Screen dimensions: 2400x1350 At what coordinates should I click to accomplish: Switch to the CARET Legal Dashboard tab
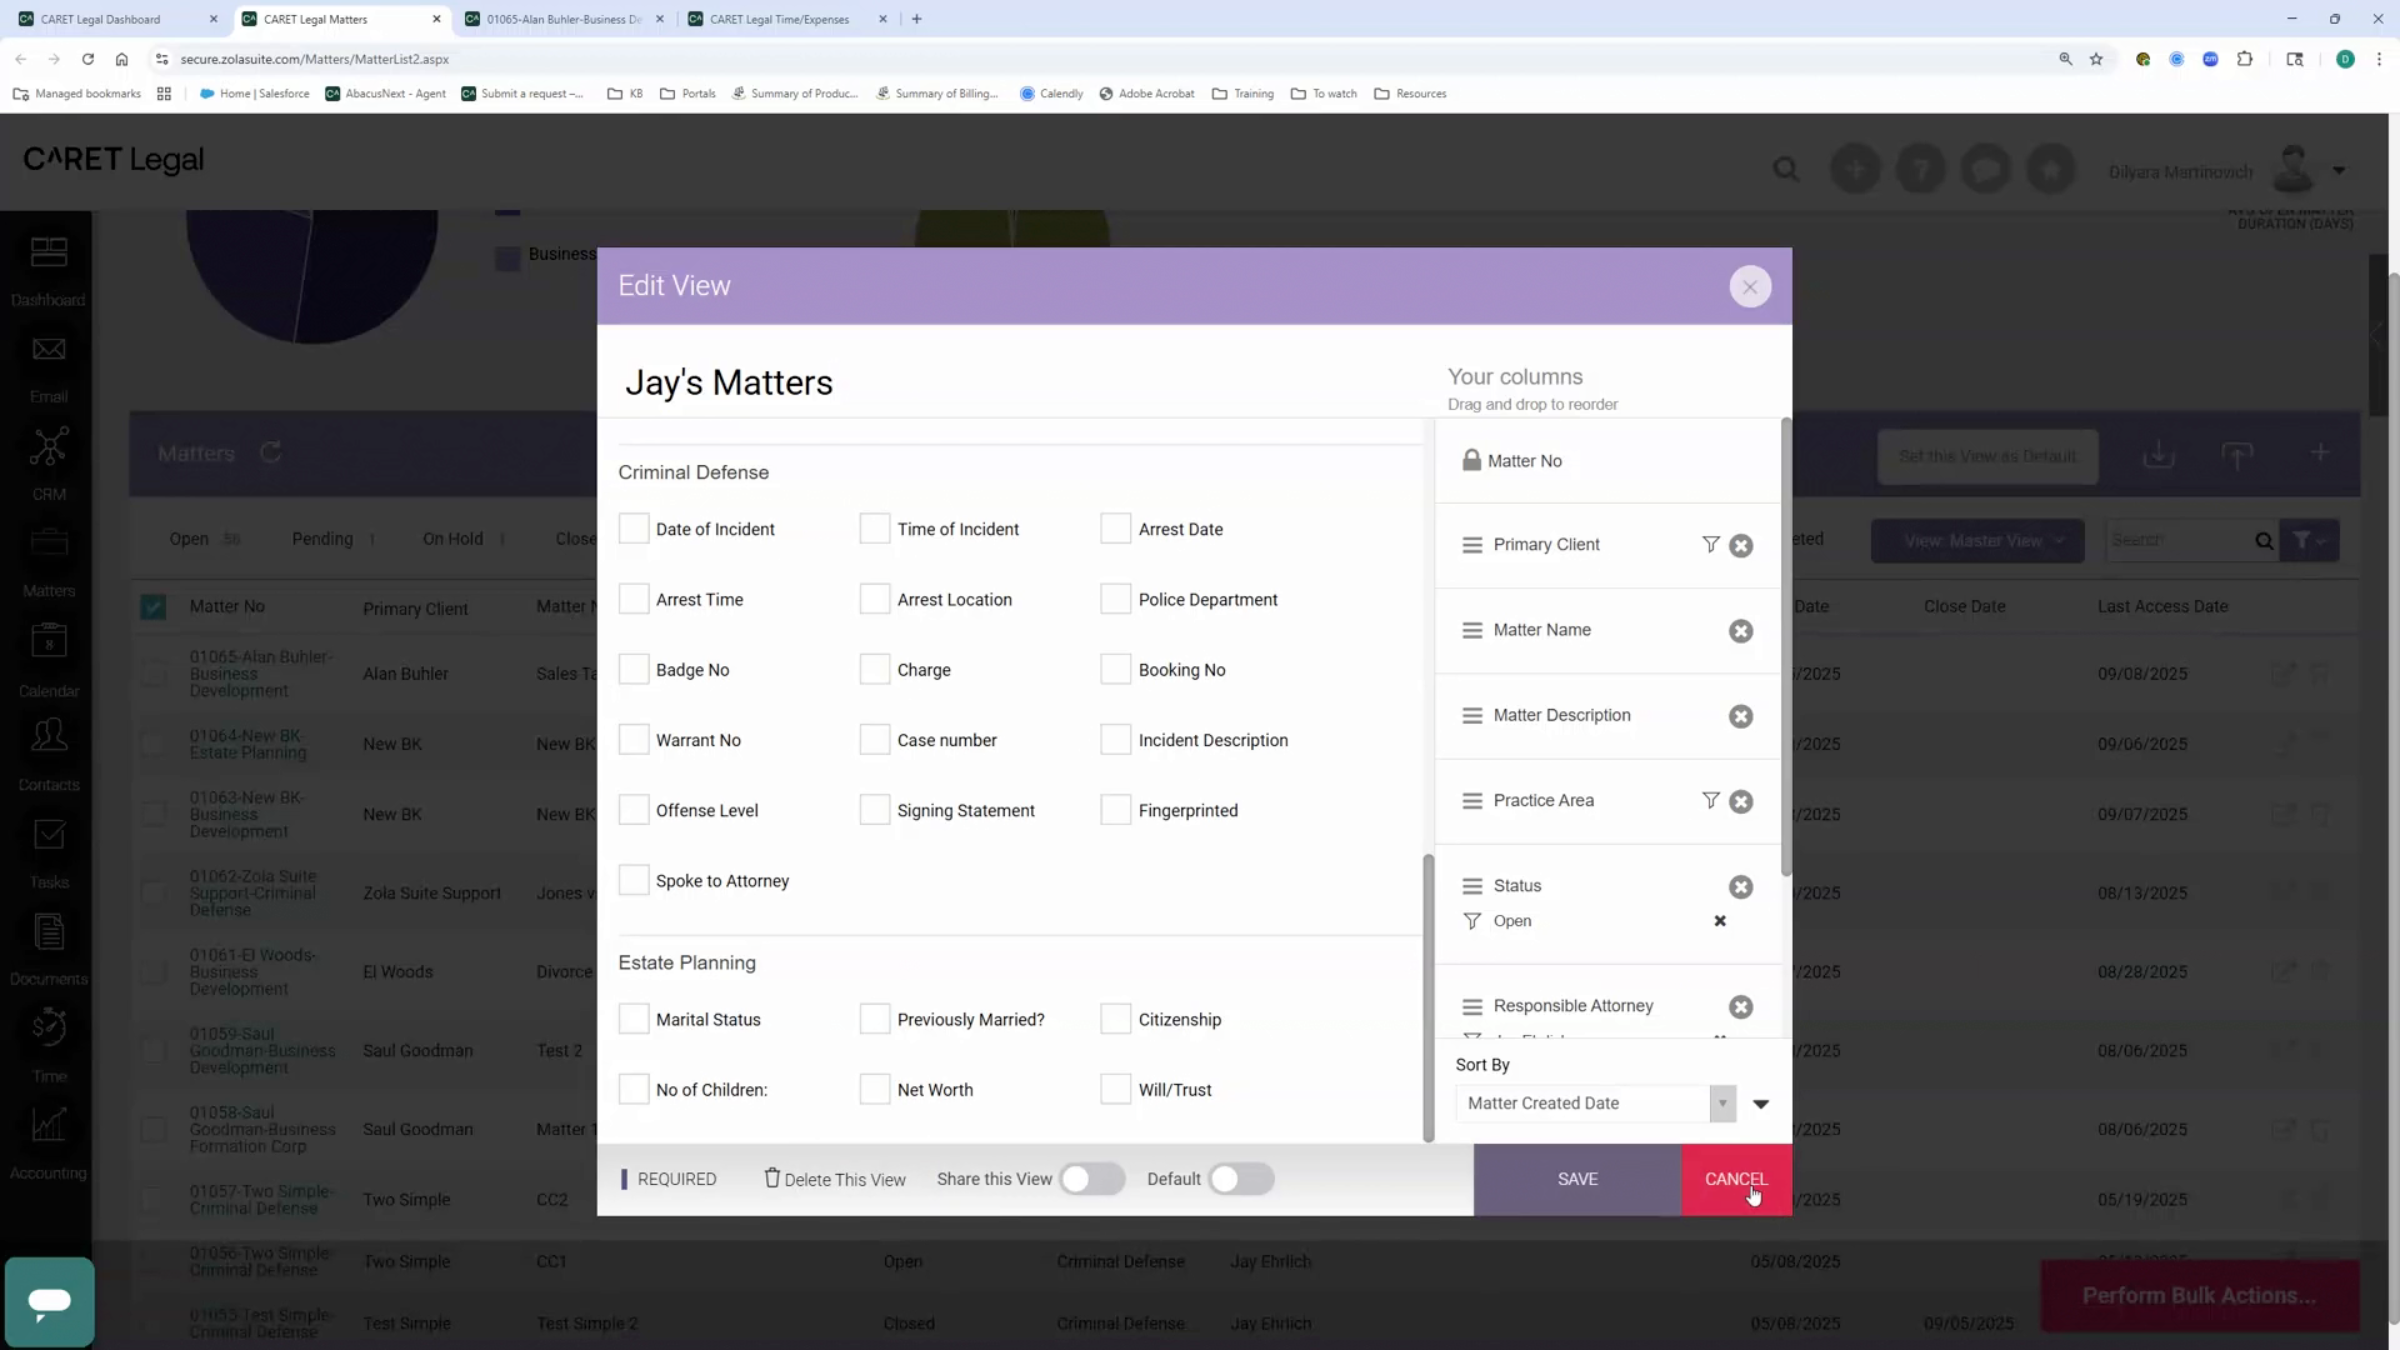pos(117,19)
